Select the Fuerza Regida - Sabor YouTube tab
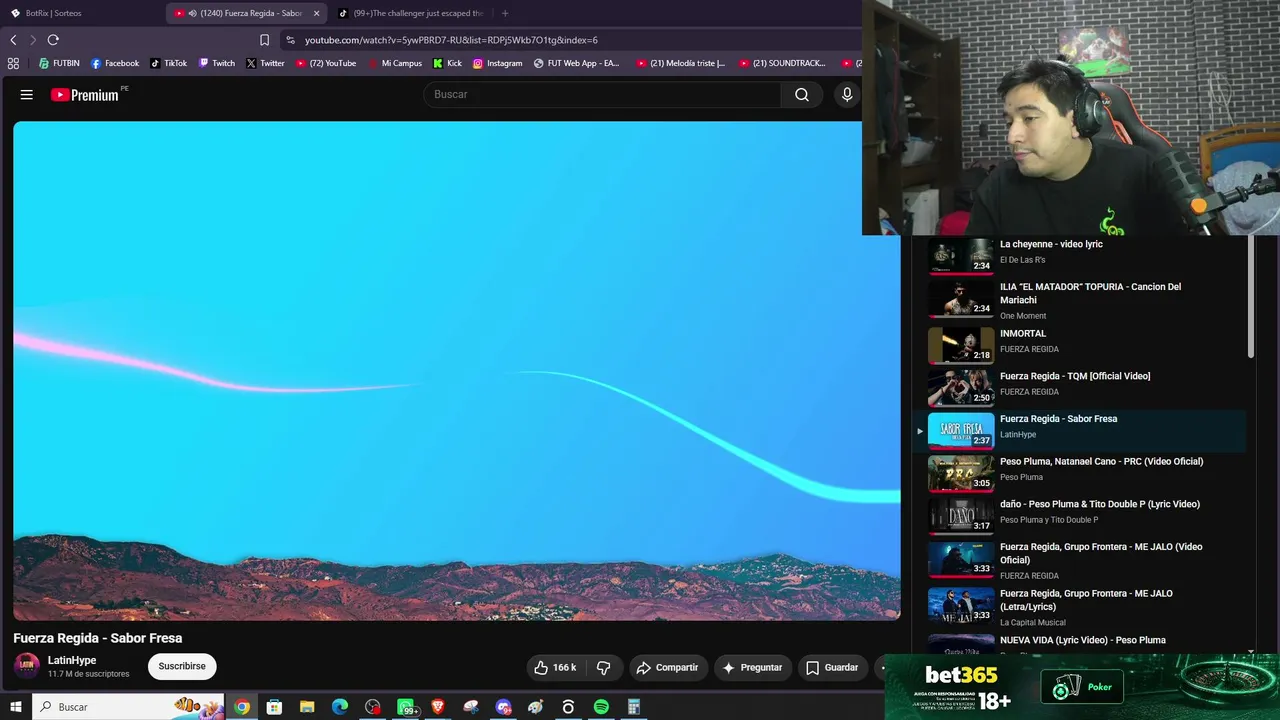The image size is (1280, 720). 247,13
